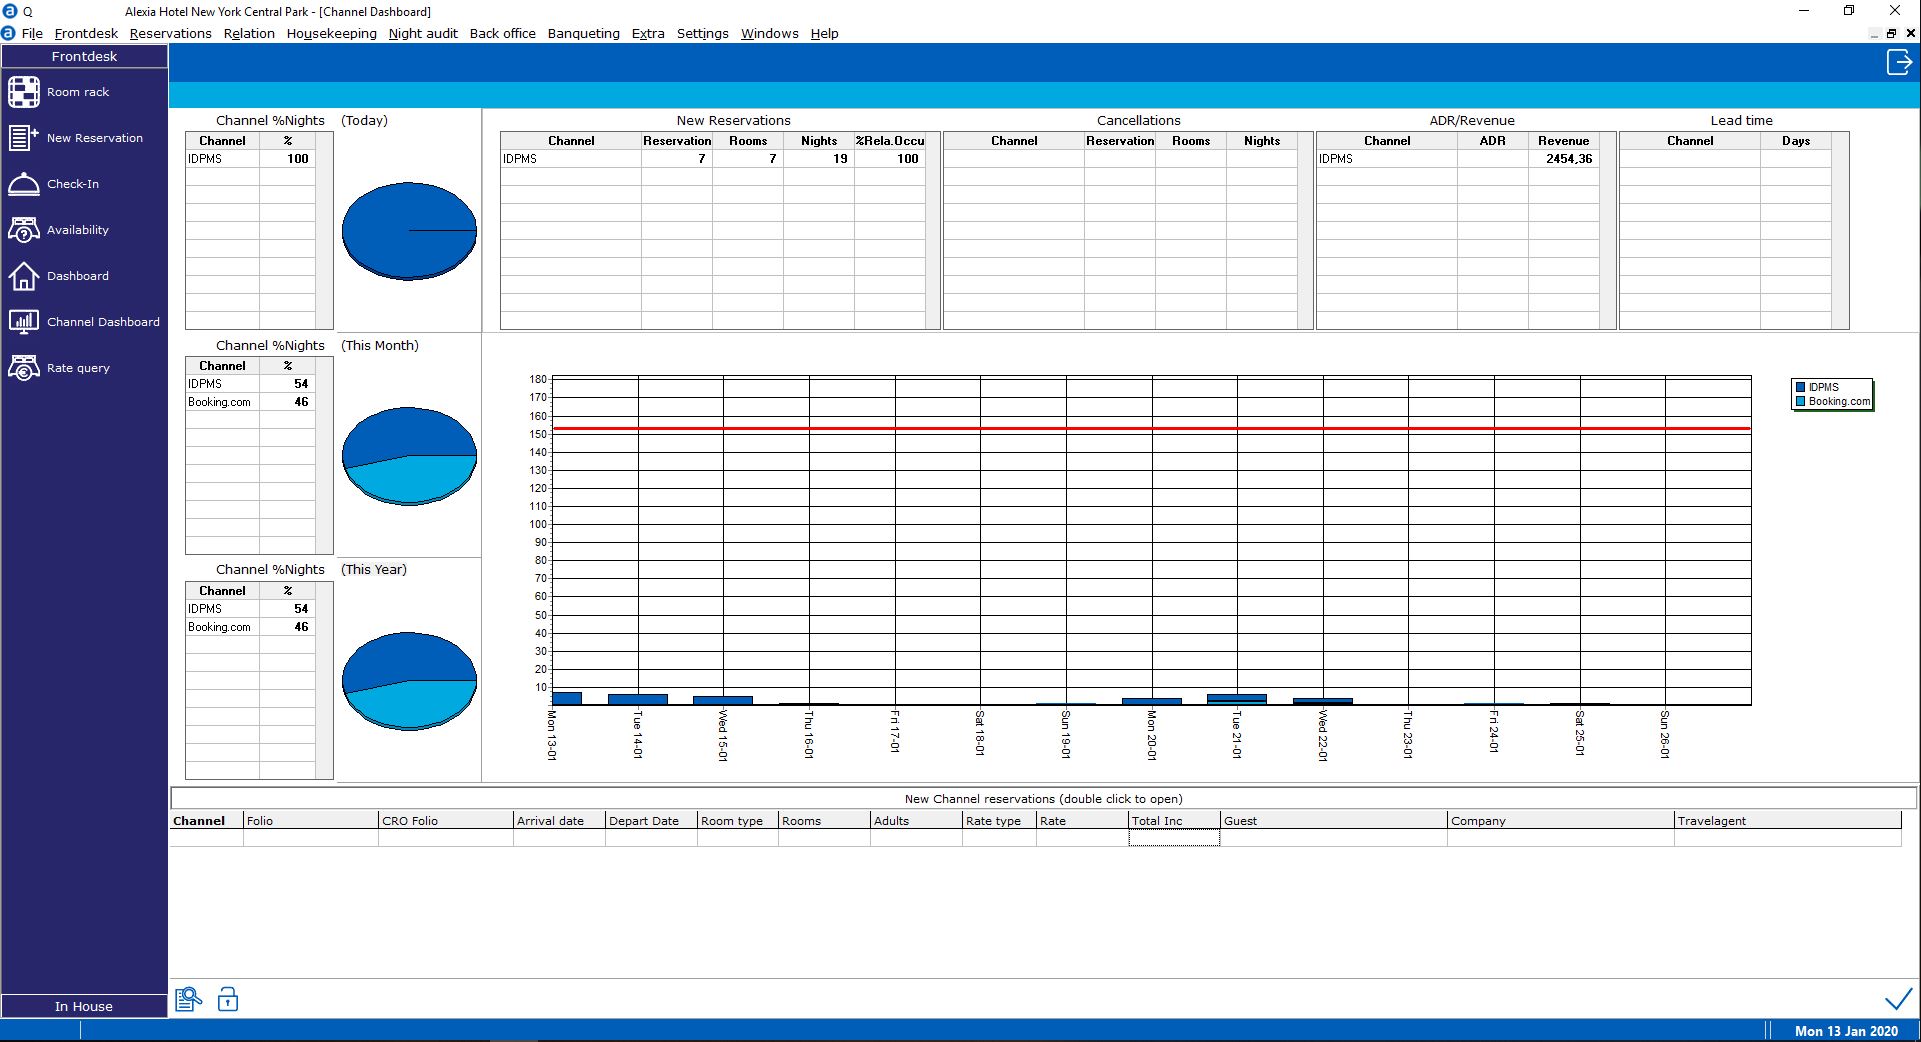1921x1042 pixels.
Task: Click the Total Inc cell in the reservations grid
Action: point(1174,838)
